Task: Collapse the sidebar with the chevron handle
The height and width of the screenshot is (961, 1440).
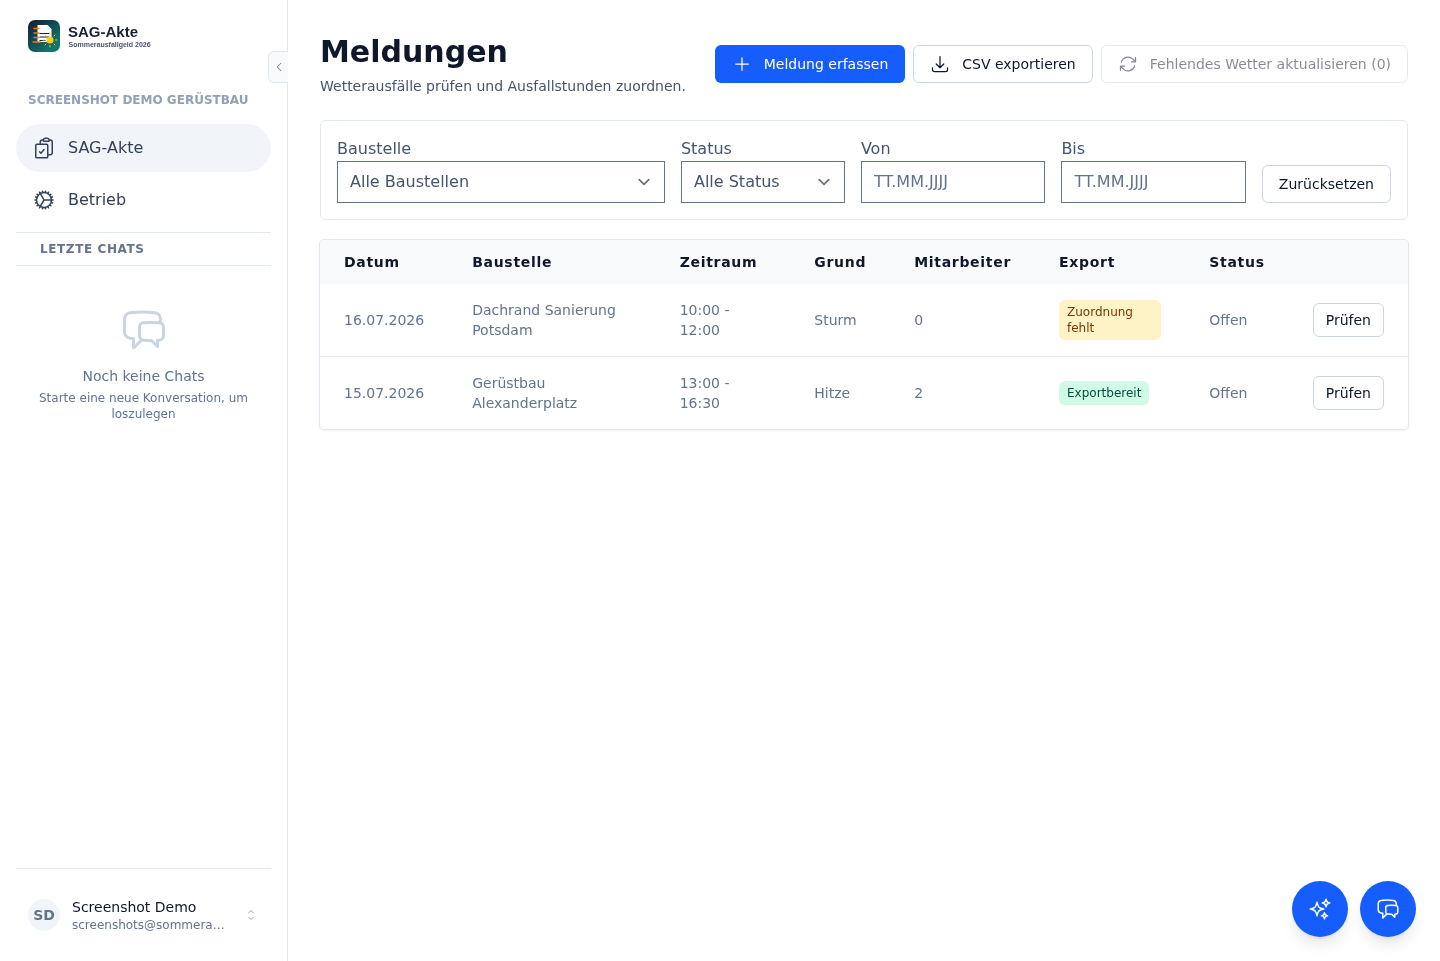Action: click(x=279, y=67)
